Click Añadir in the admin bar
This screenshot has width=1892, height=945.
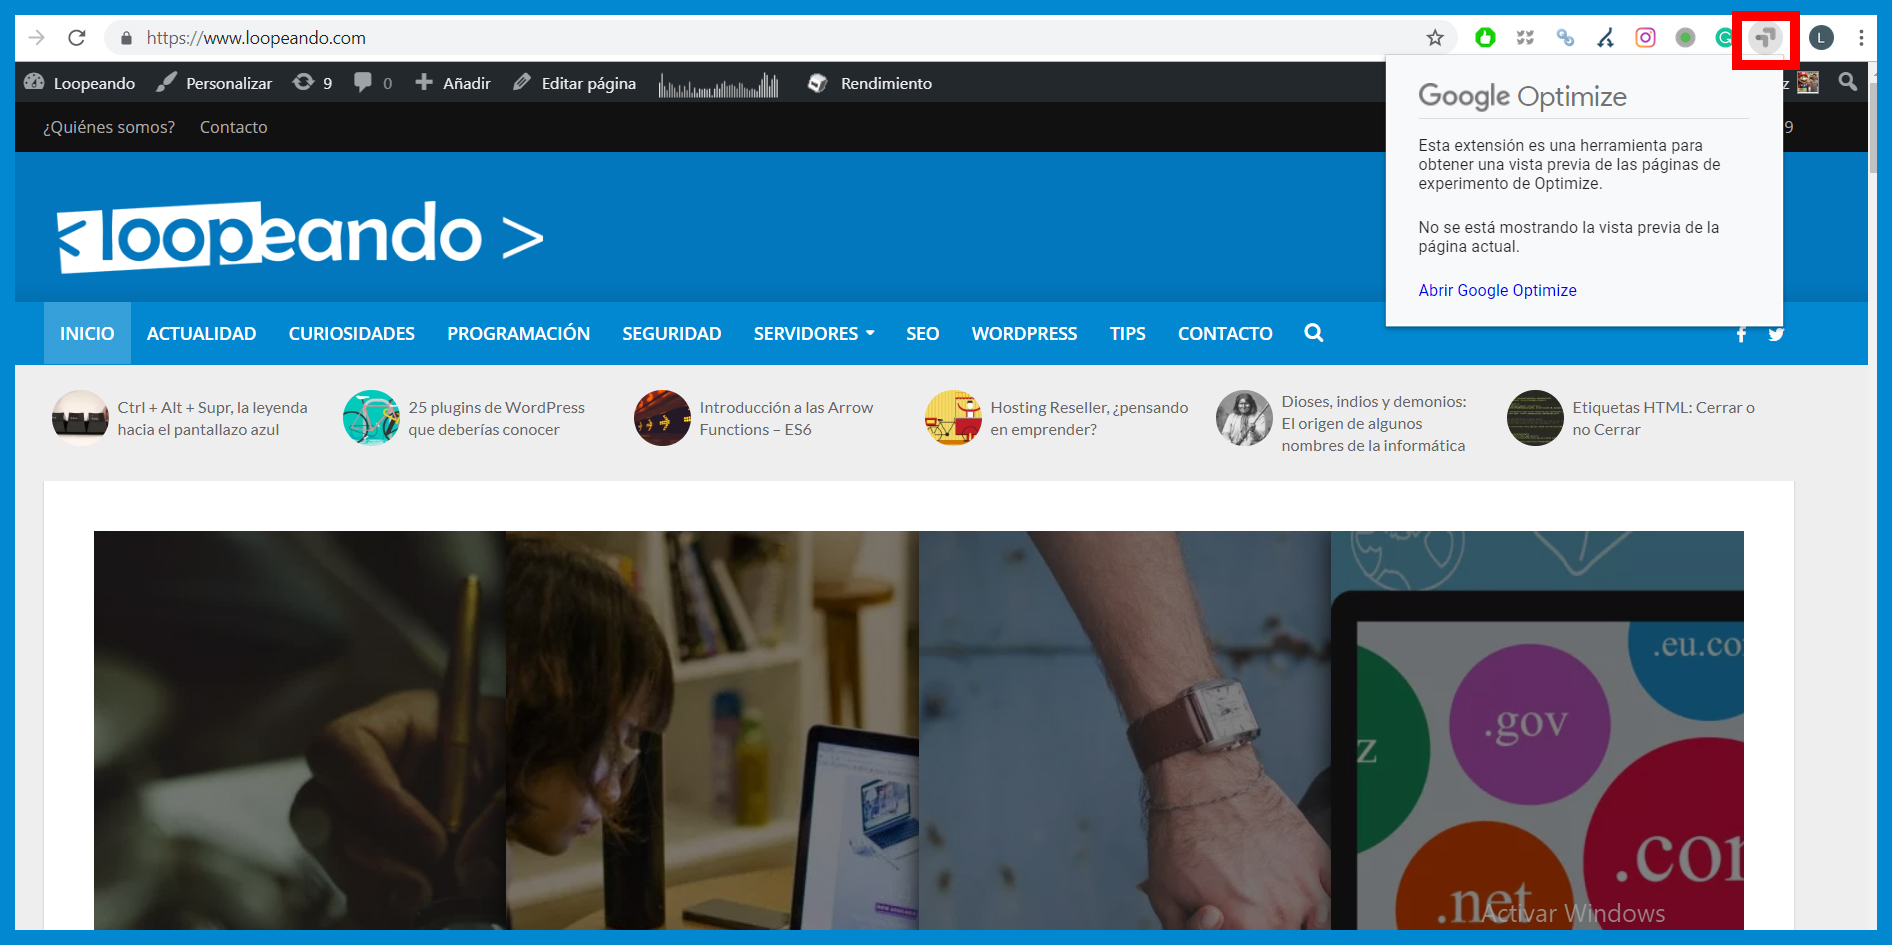453,83
